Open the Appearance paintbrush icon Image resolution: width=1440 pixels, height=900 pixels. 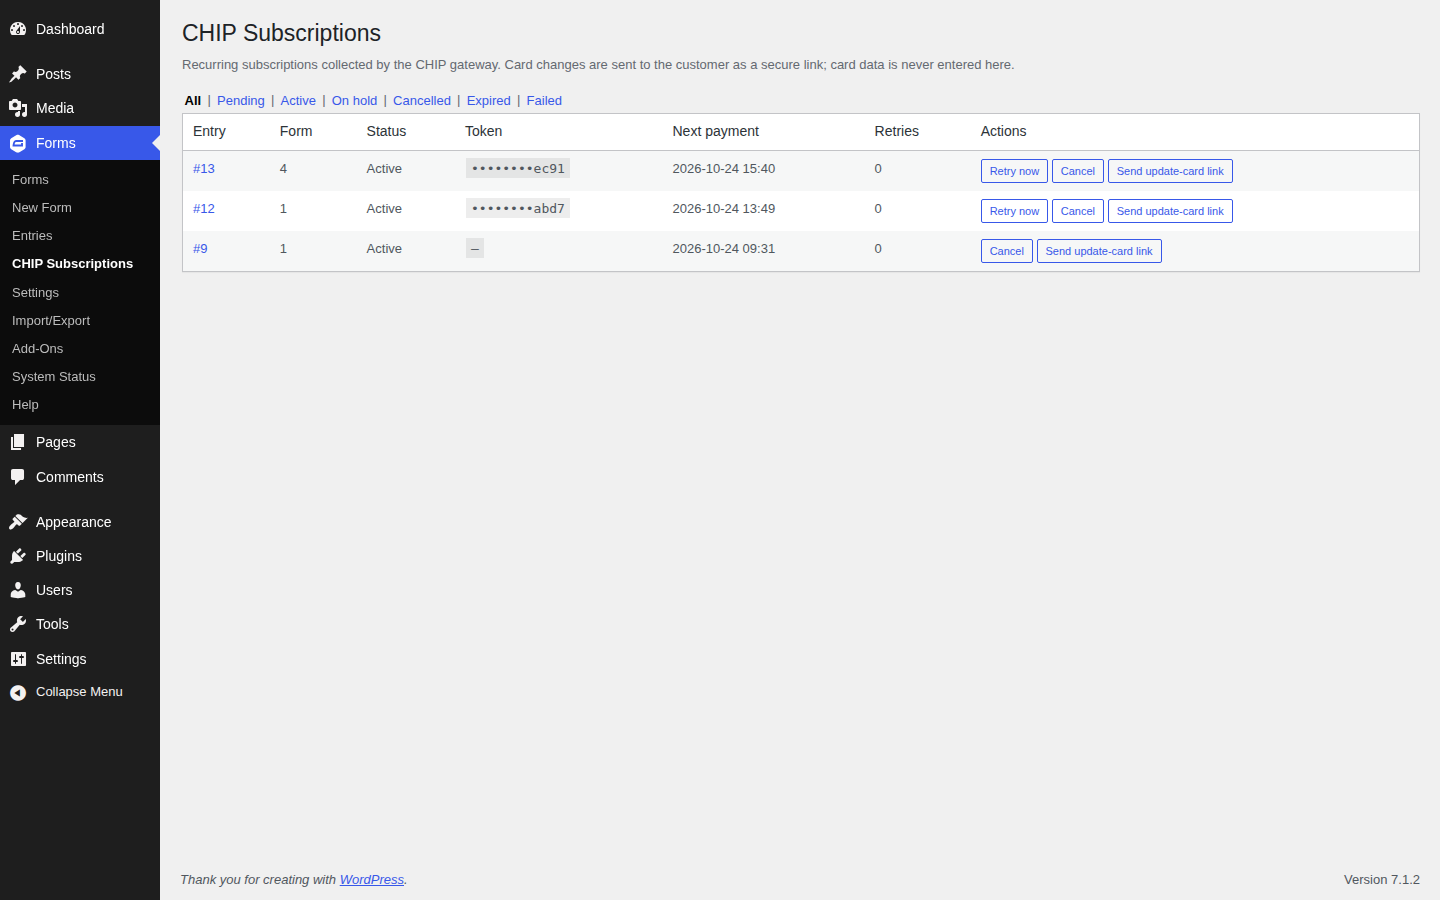click(18, 522)
